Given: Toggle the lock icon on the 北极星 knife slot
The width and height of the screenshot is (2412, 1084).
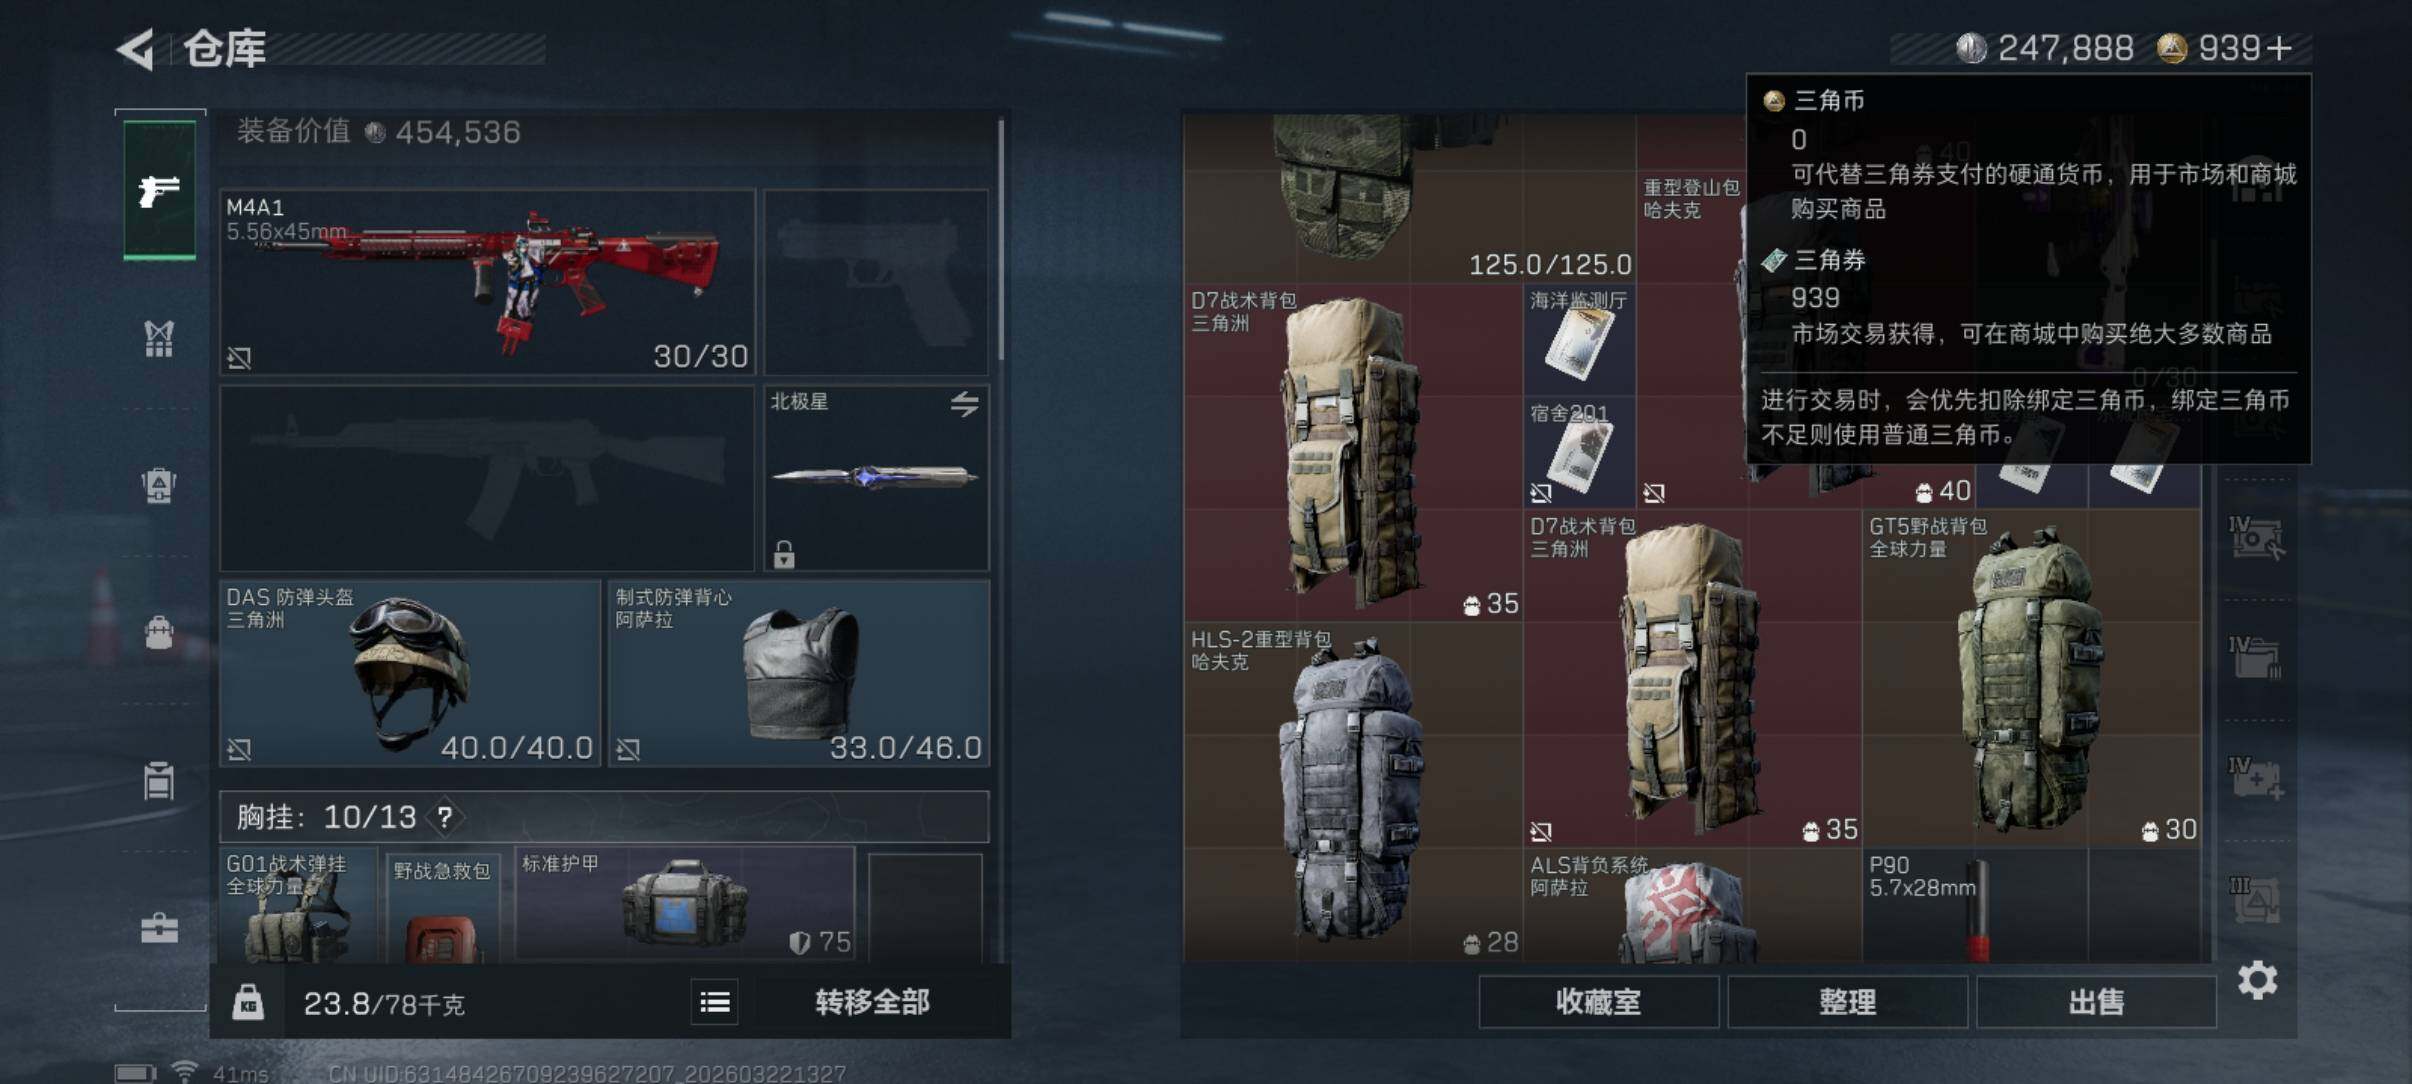Looking at the screenshot, I should 784,554.
